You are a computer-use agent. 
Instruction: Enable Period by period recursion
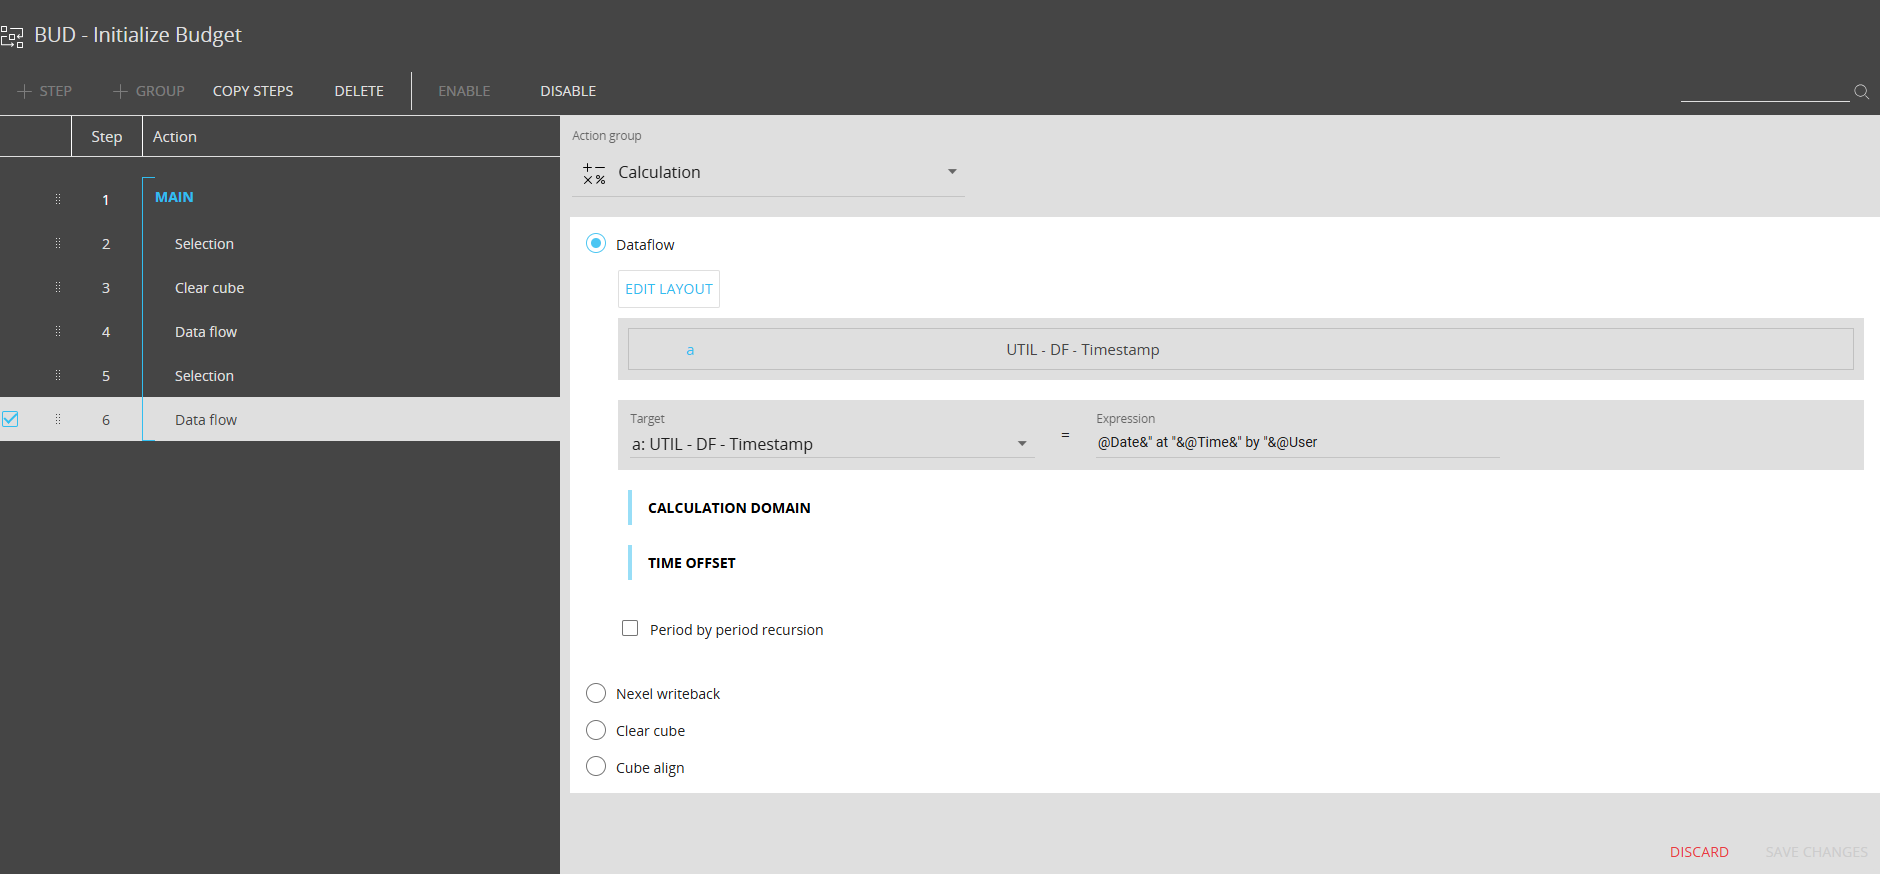pyautogui.click(x=630, y=628)
